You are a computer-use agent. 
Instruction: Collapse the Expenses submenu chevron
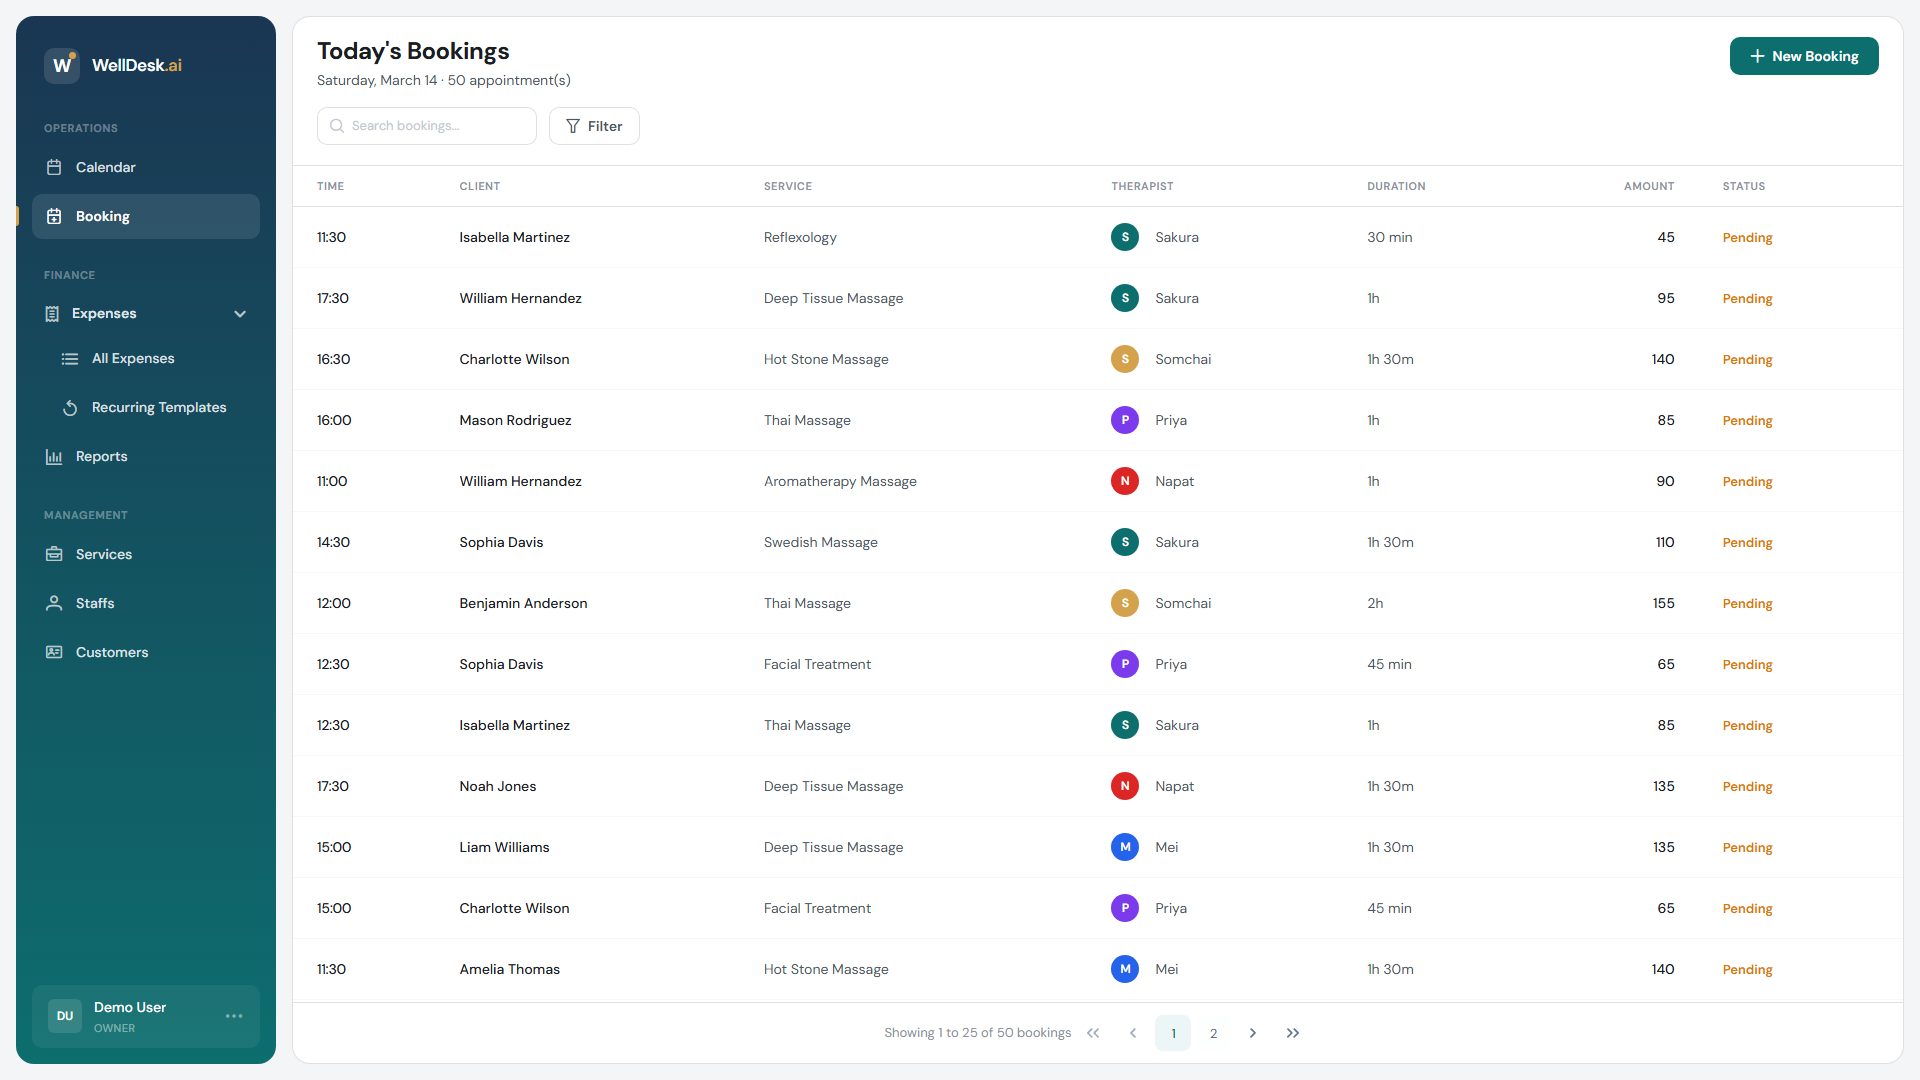click(x=240, y=313)
